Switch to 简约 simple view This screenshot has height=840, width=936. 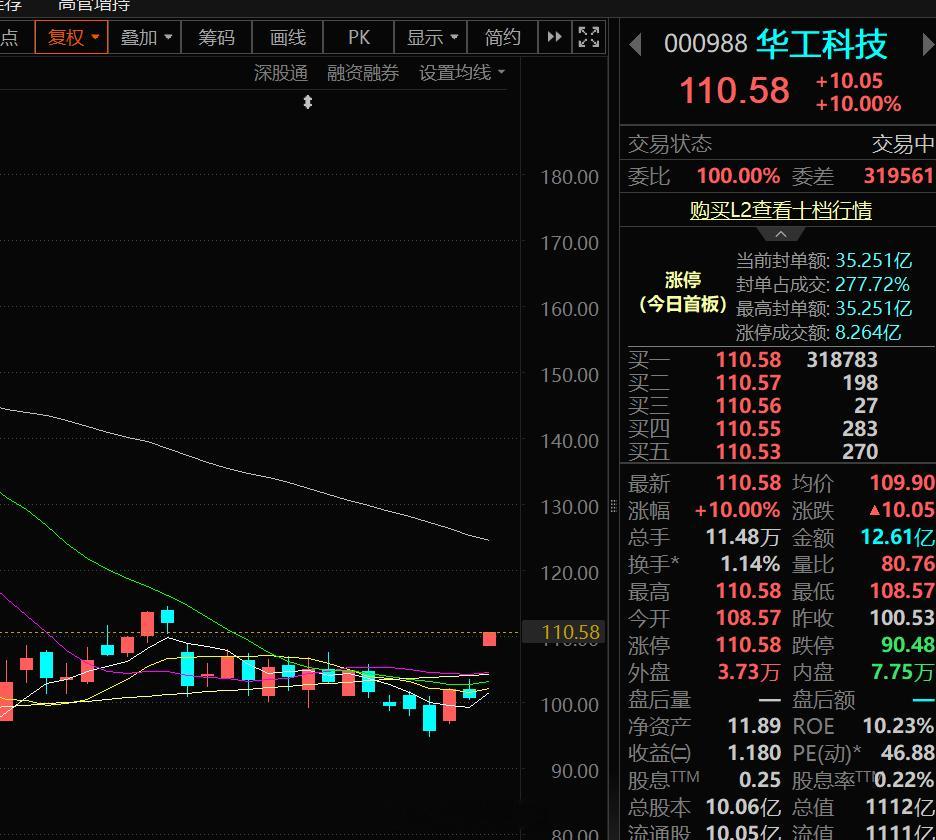pyautogui.click(x=502, y=38)
